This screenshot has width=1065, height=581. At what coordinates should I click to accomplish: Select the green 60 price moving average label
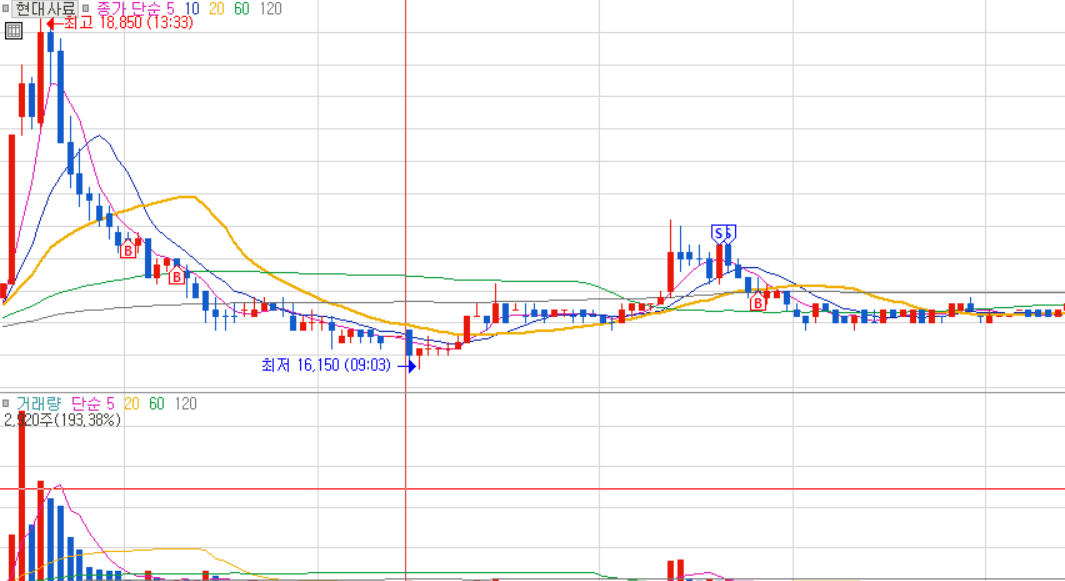(242, 9)
